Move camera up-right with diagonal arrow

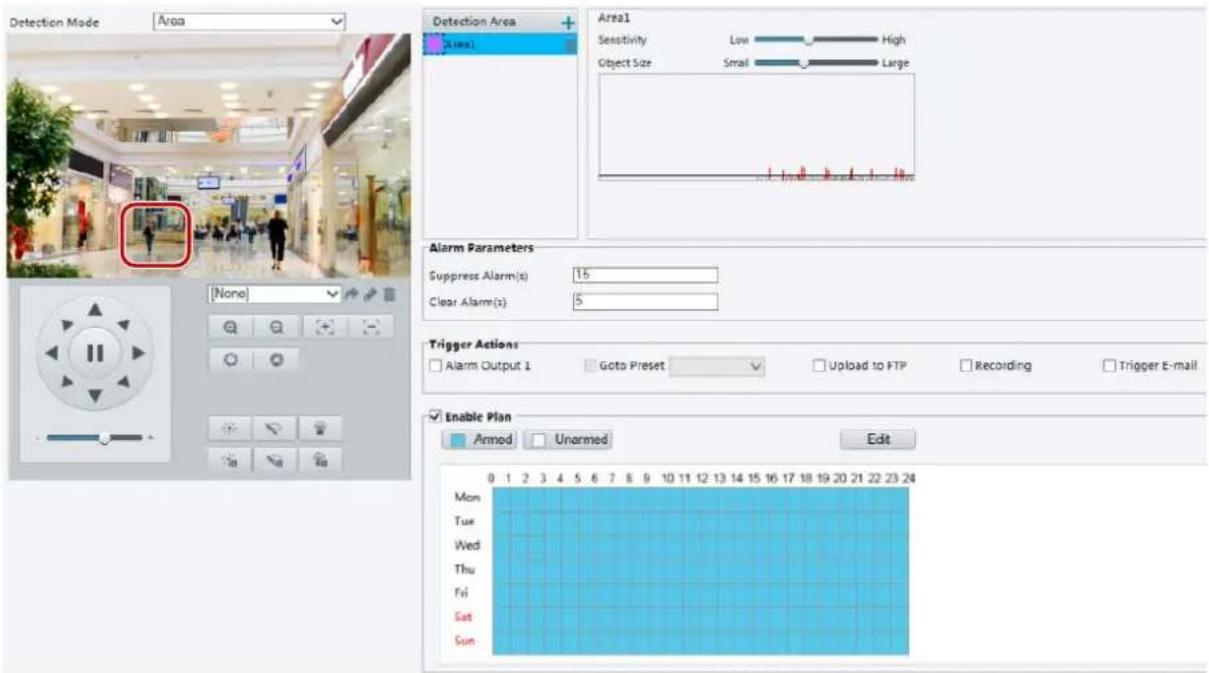(125, 324)
